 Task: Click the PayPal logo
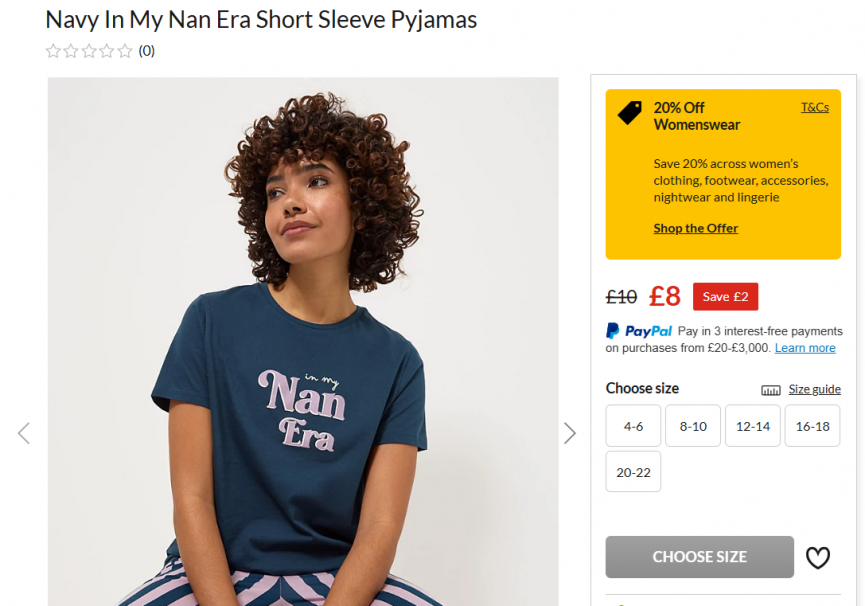tap(639, 331)
